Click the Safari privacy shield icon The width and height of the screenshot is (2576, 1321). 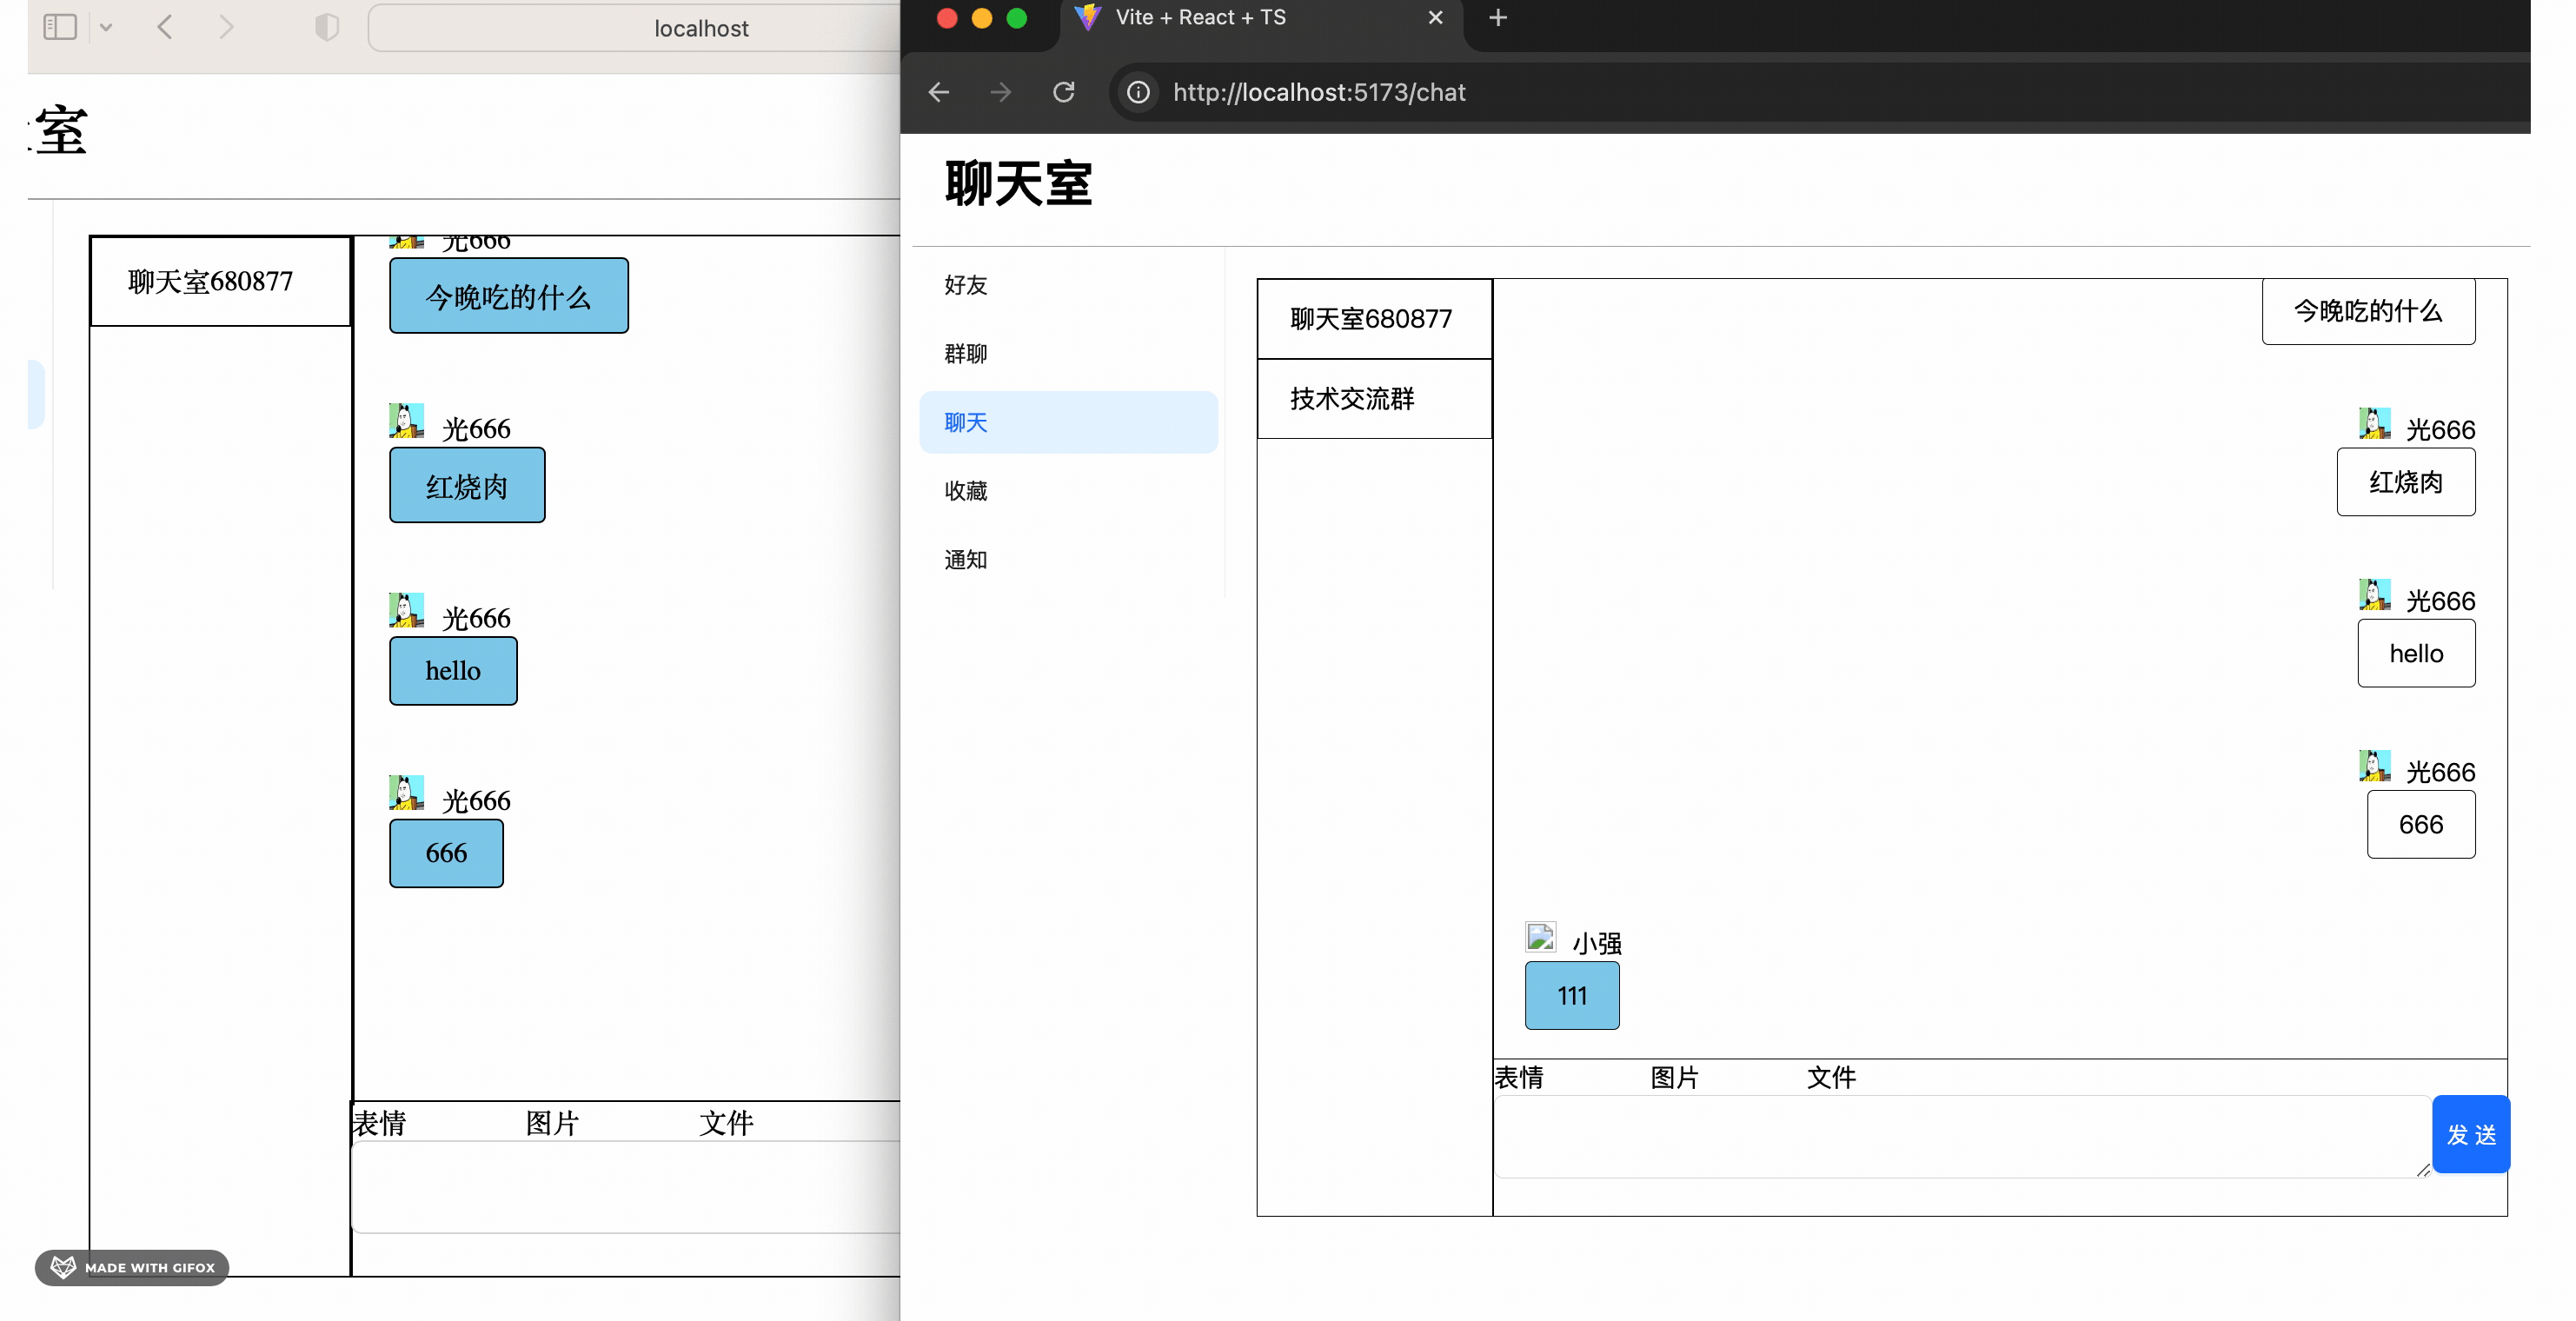coord(327,27)
